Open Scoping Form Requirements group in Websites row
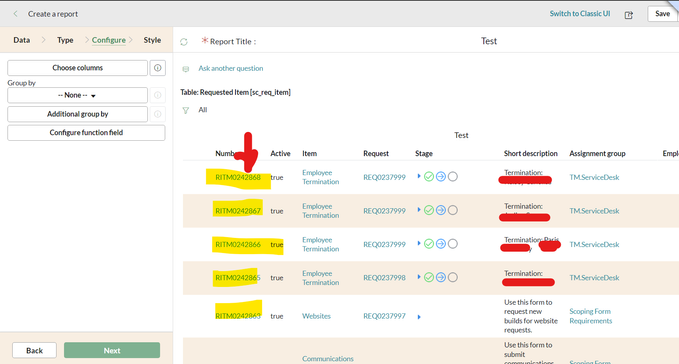Image resolution: width=679 pixels, height=364 pixels. 591,316
